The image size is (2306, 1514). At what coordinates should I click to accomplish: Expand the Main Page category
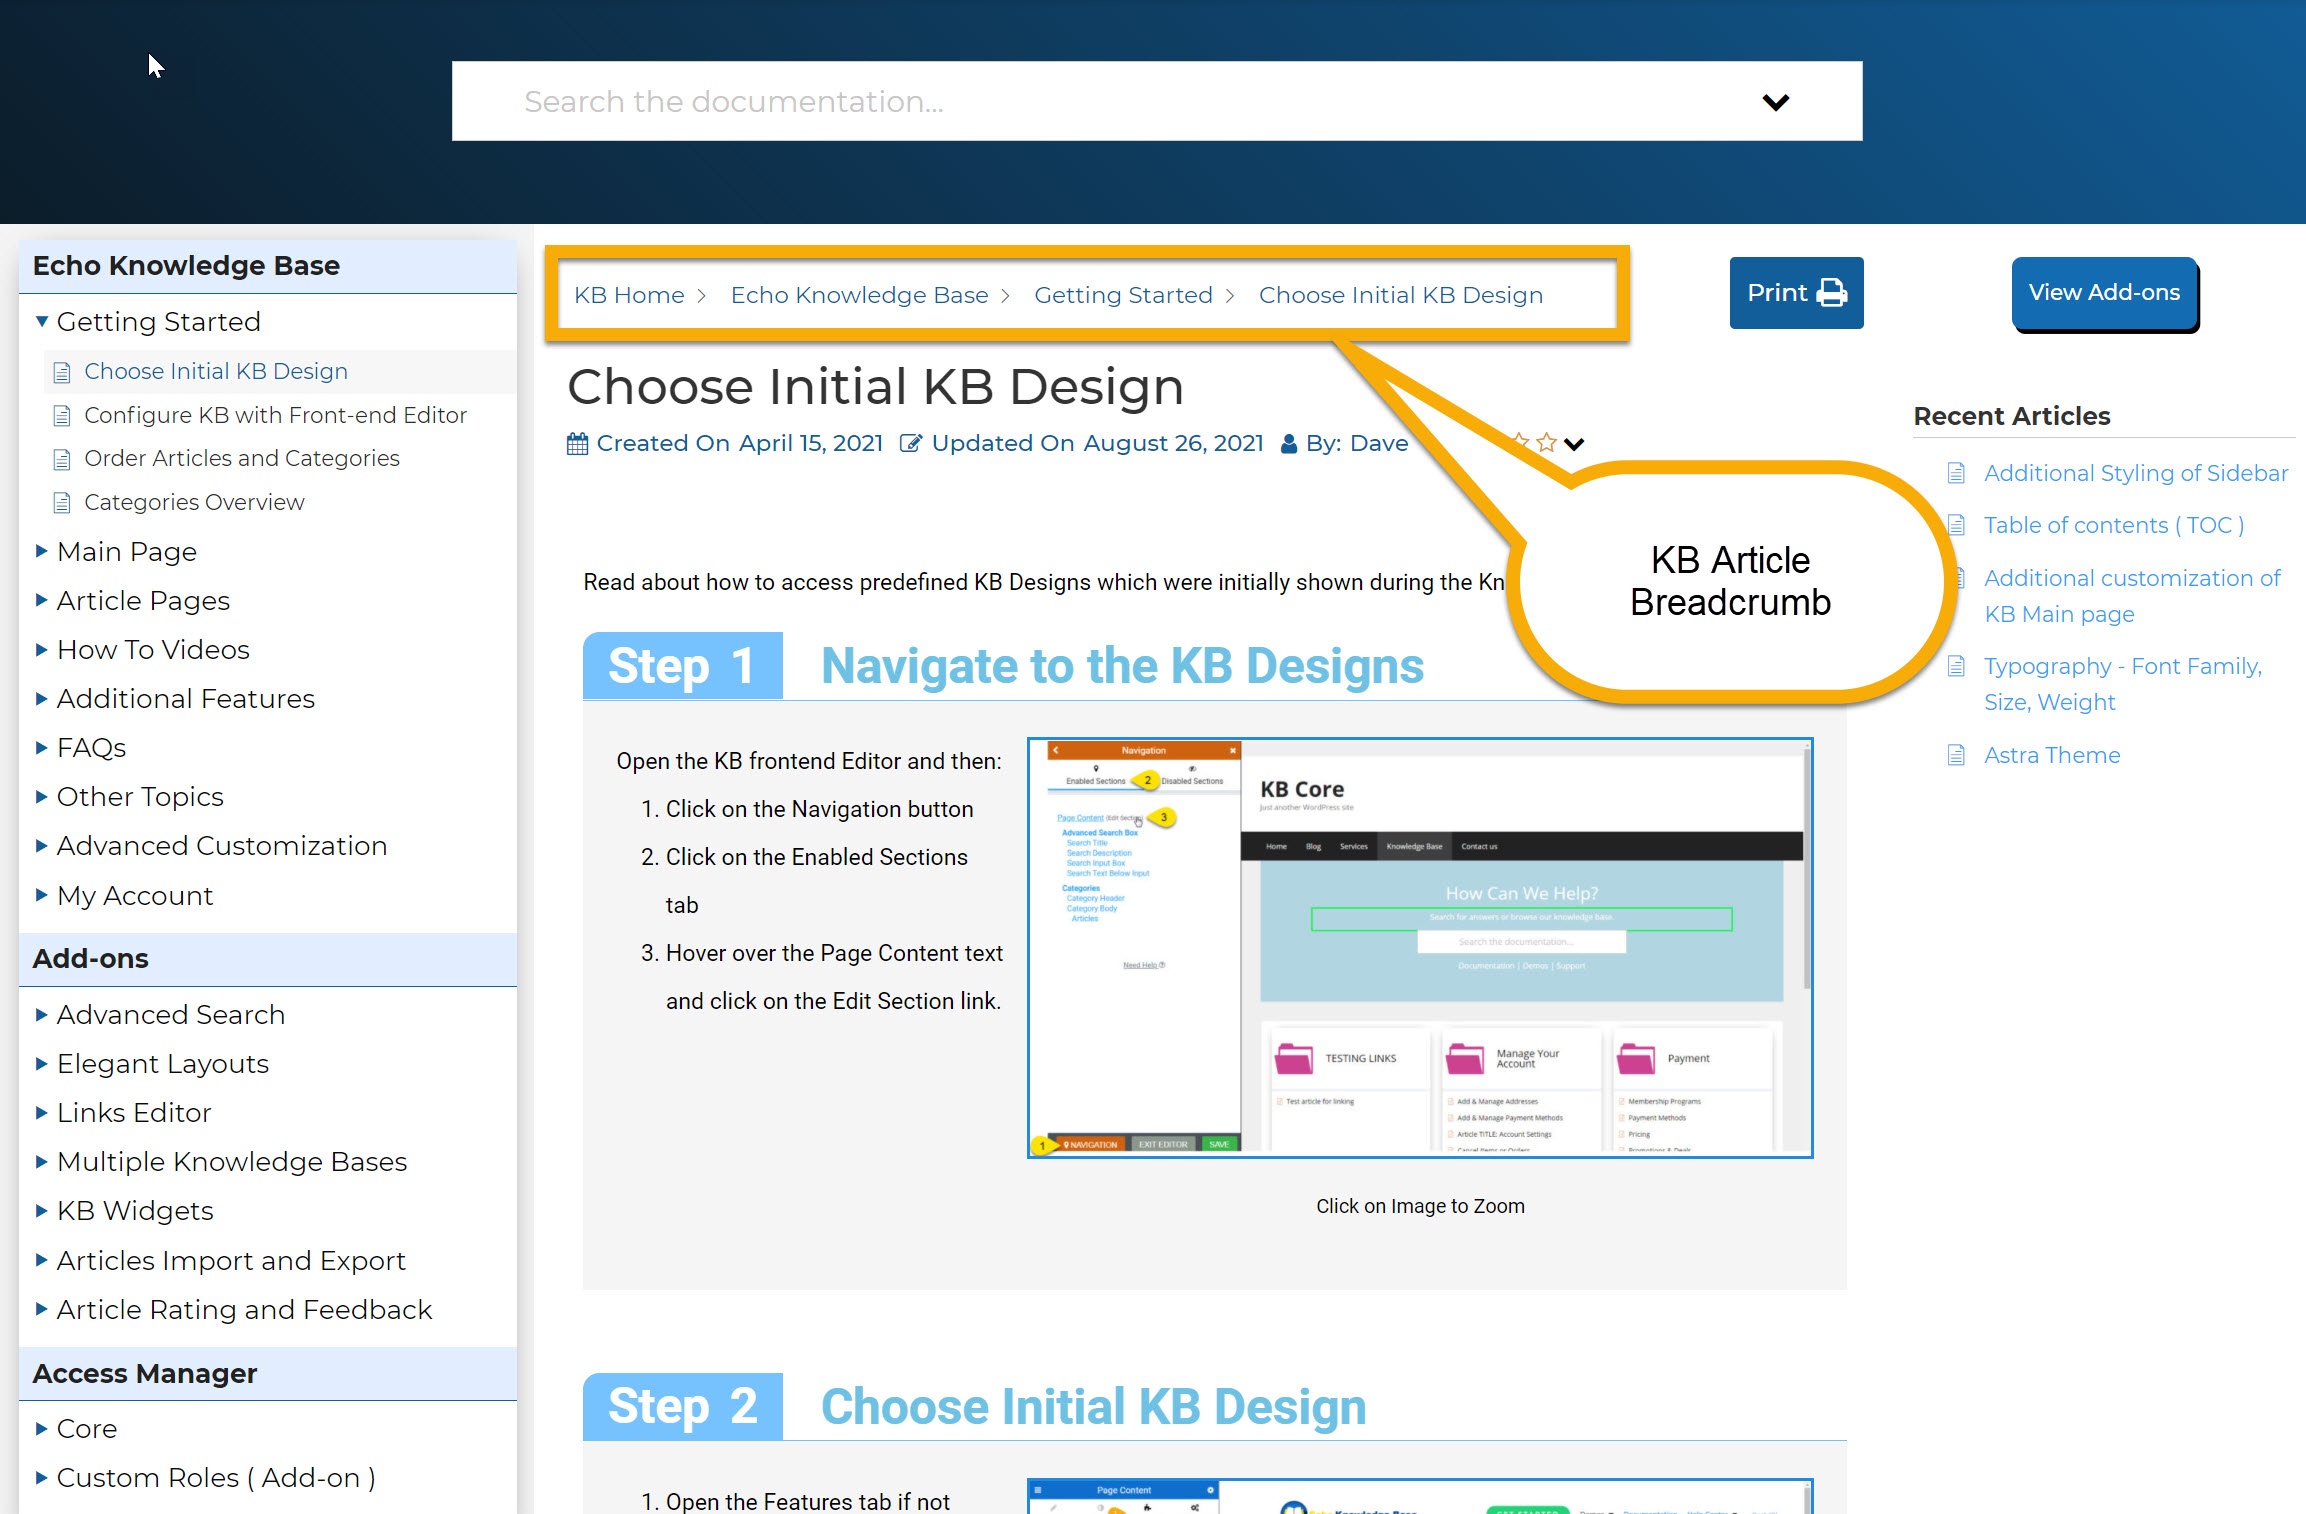click(x=42, y=551)
